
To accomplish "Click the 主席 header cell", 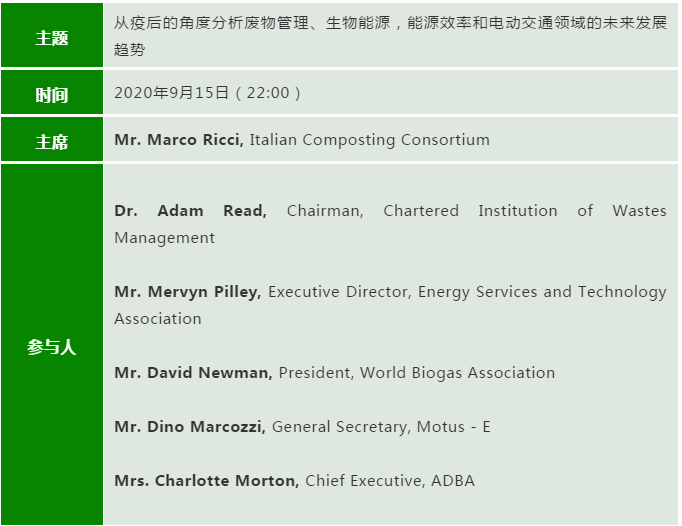I will click(52, 141).
